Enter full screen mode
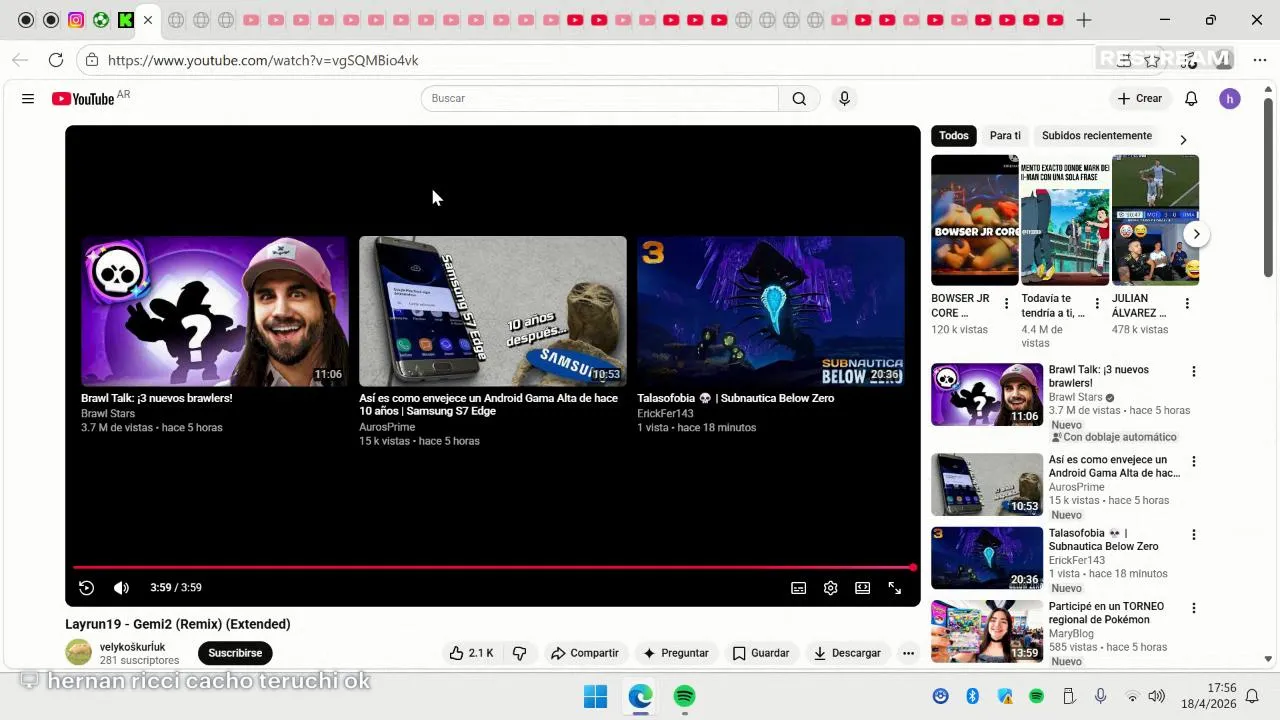The width and height of the screenshot is (1280, 720). (x=894, y=588)
